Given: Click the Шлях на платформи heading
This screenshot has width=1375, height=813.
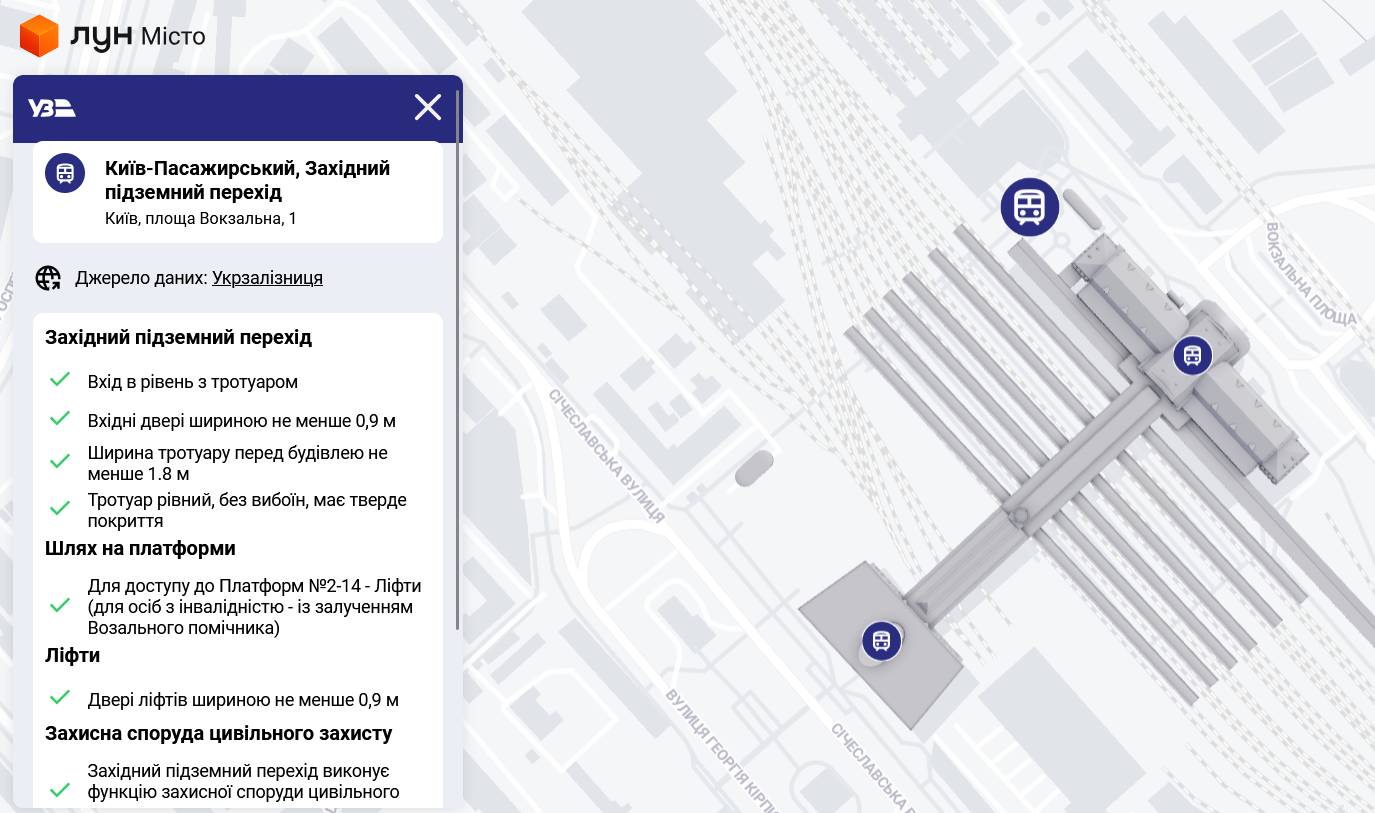Looking at the screenshot, I should (x=140, y=548).
